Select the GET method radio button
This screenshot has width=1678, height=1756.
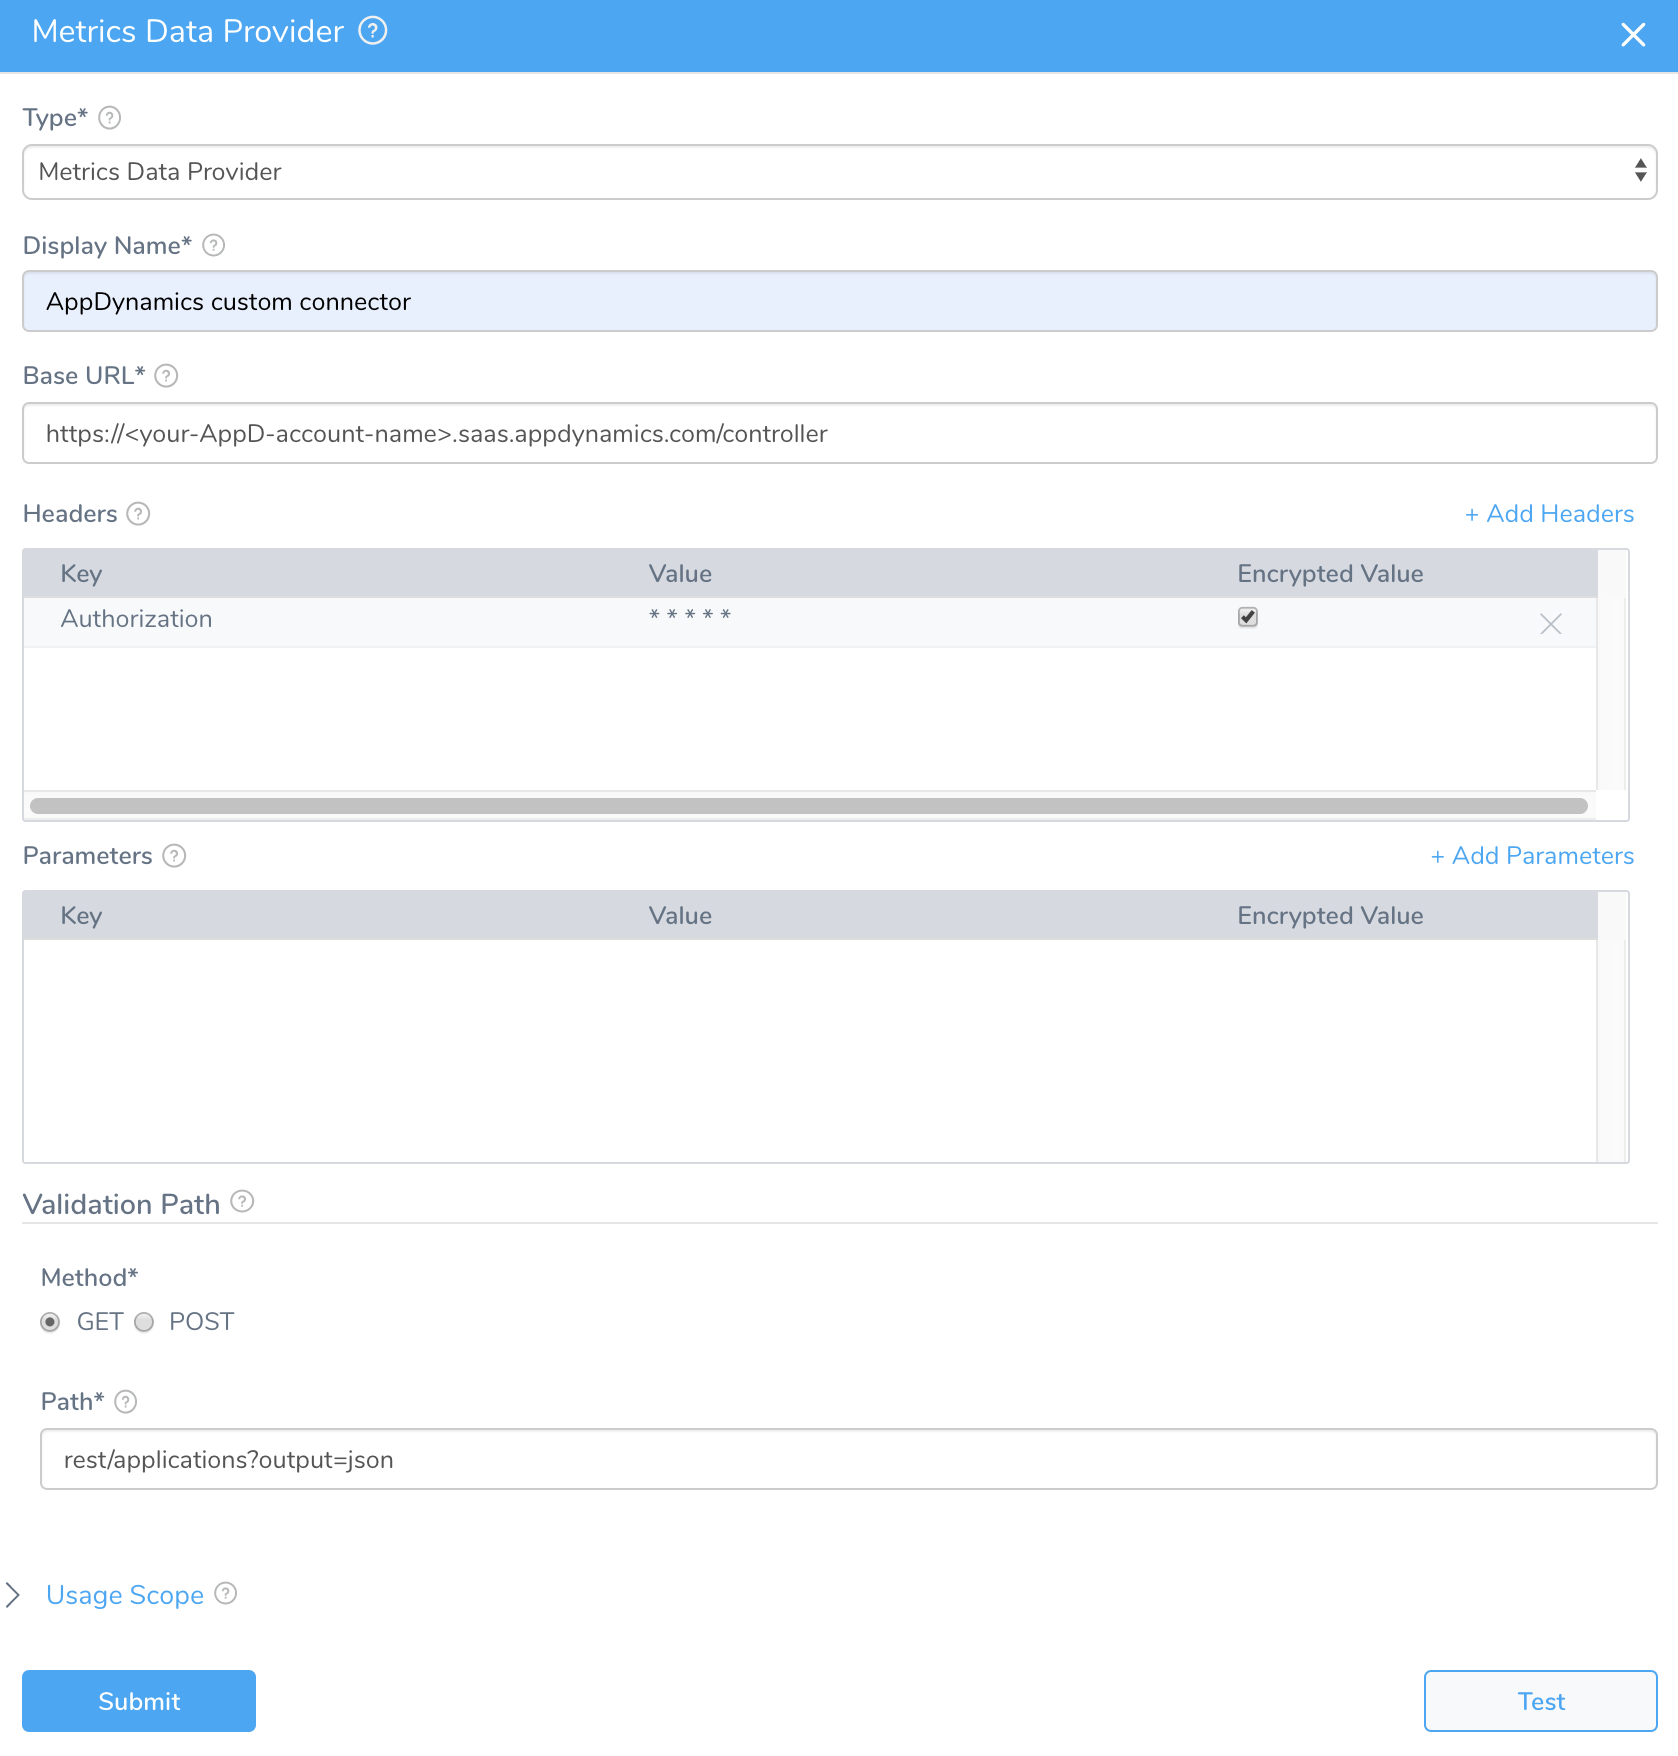click(x=50, y=1322)
